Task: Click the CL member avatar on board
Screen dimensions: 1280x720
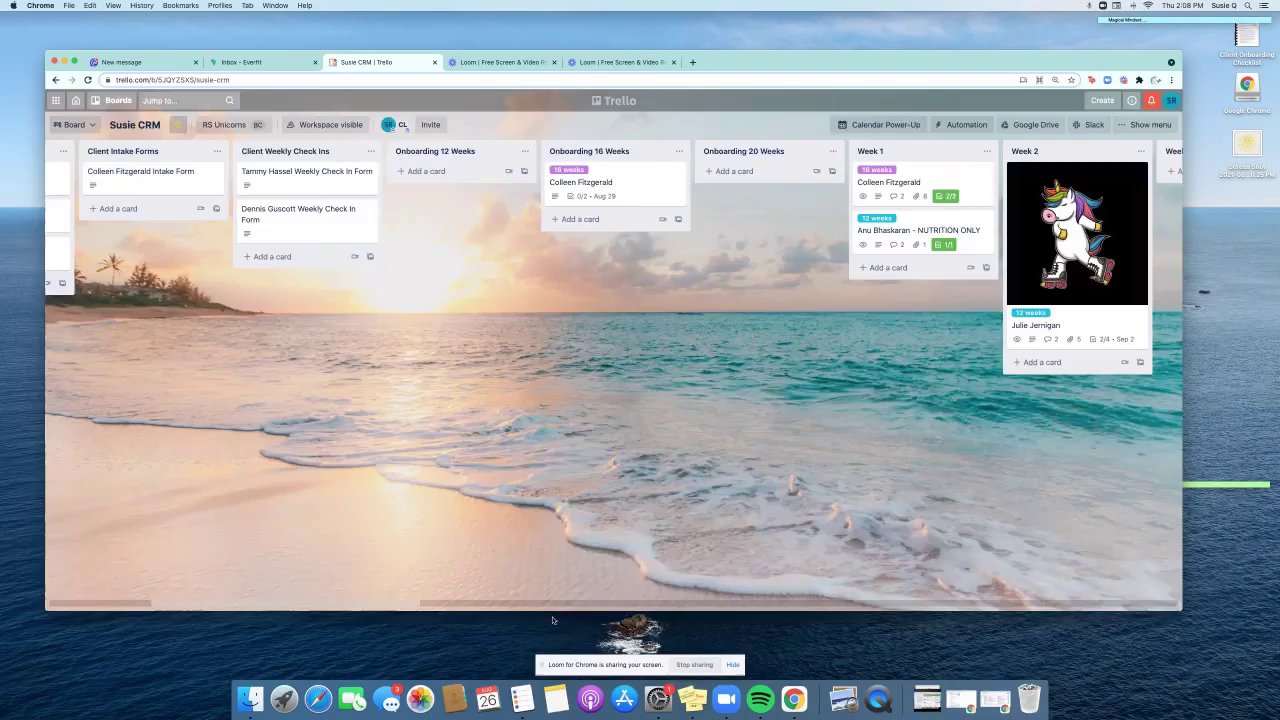Action: coord(402,125)
